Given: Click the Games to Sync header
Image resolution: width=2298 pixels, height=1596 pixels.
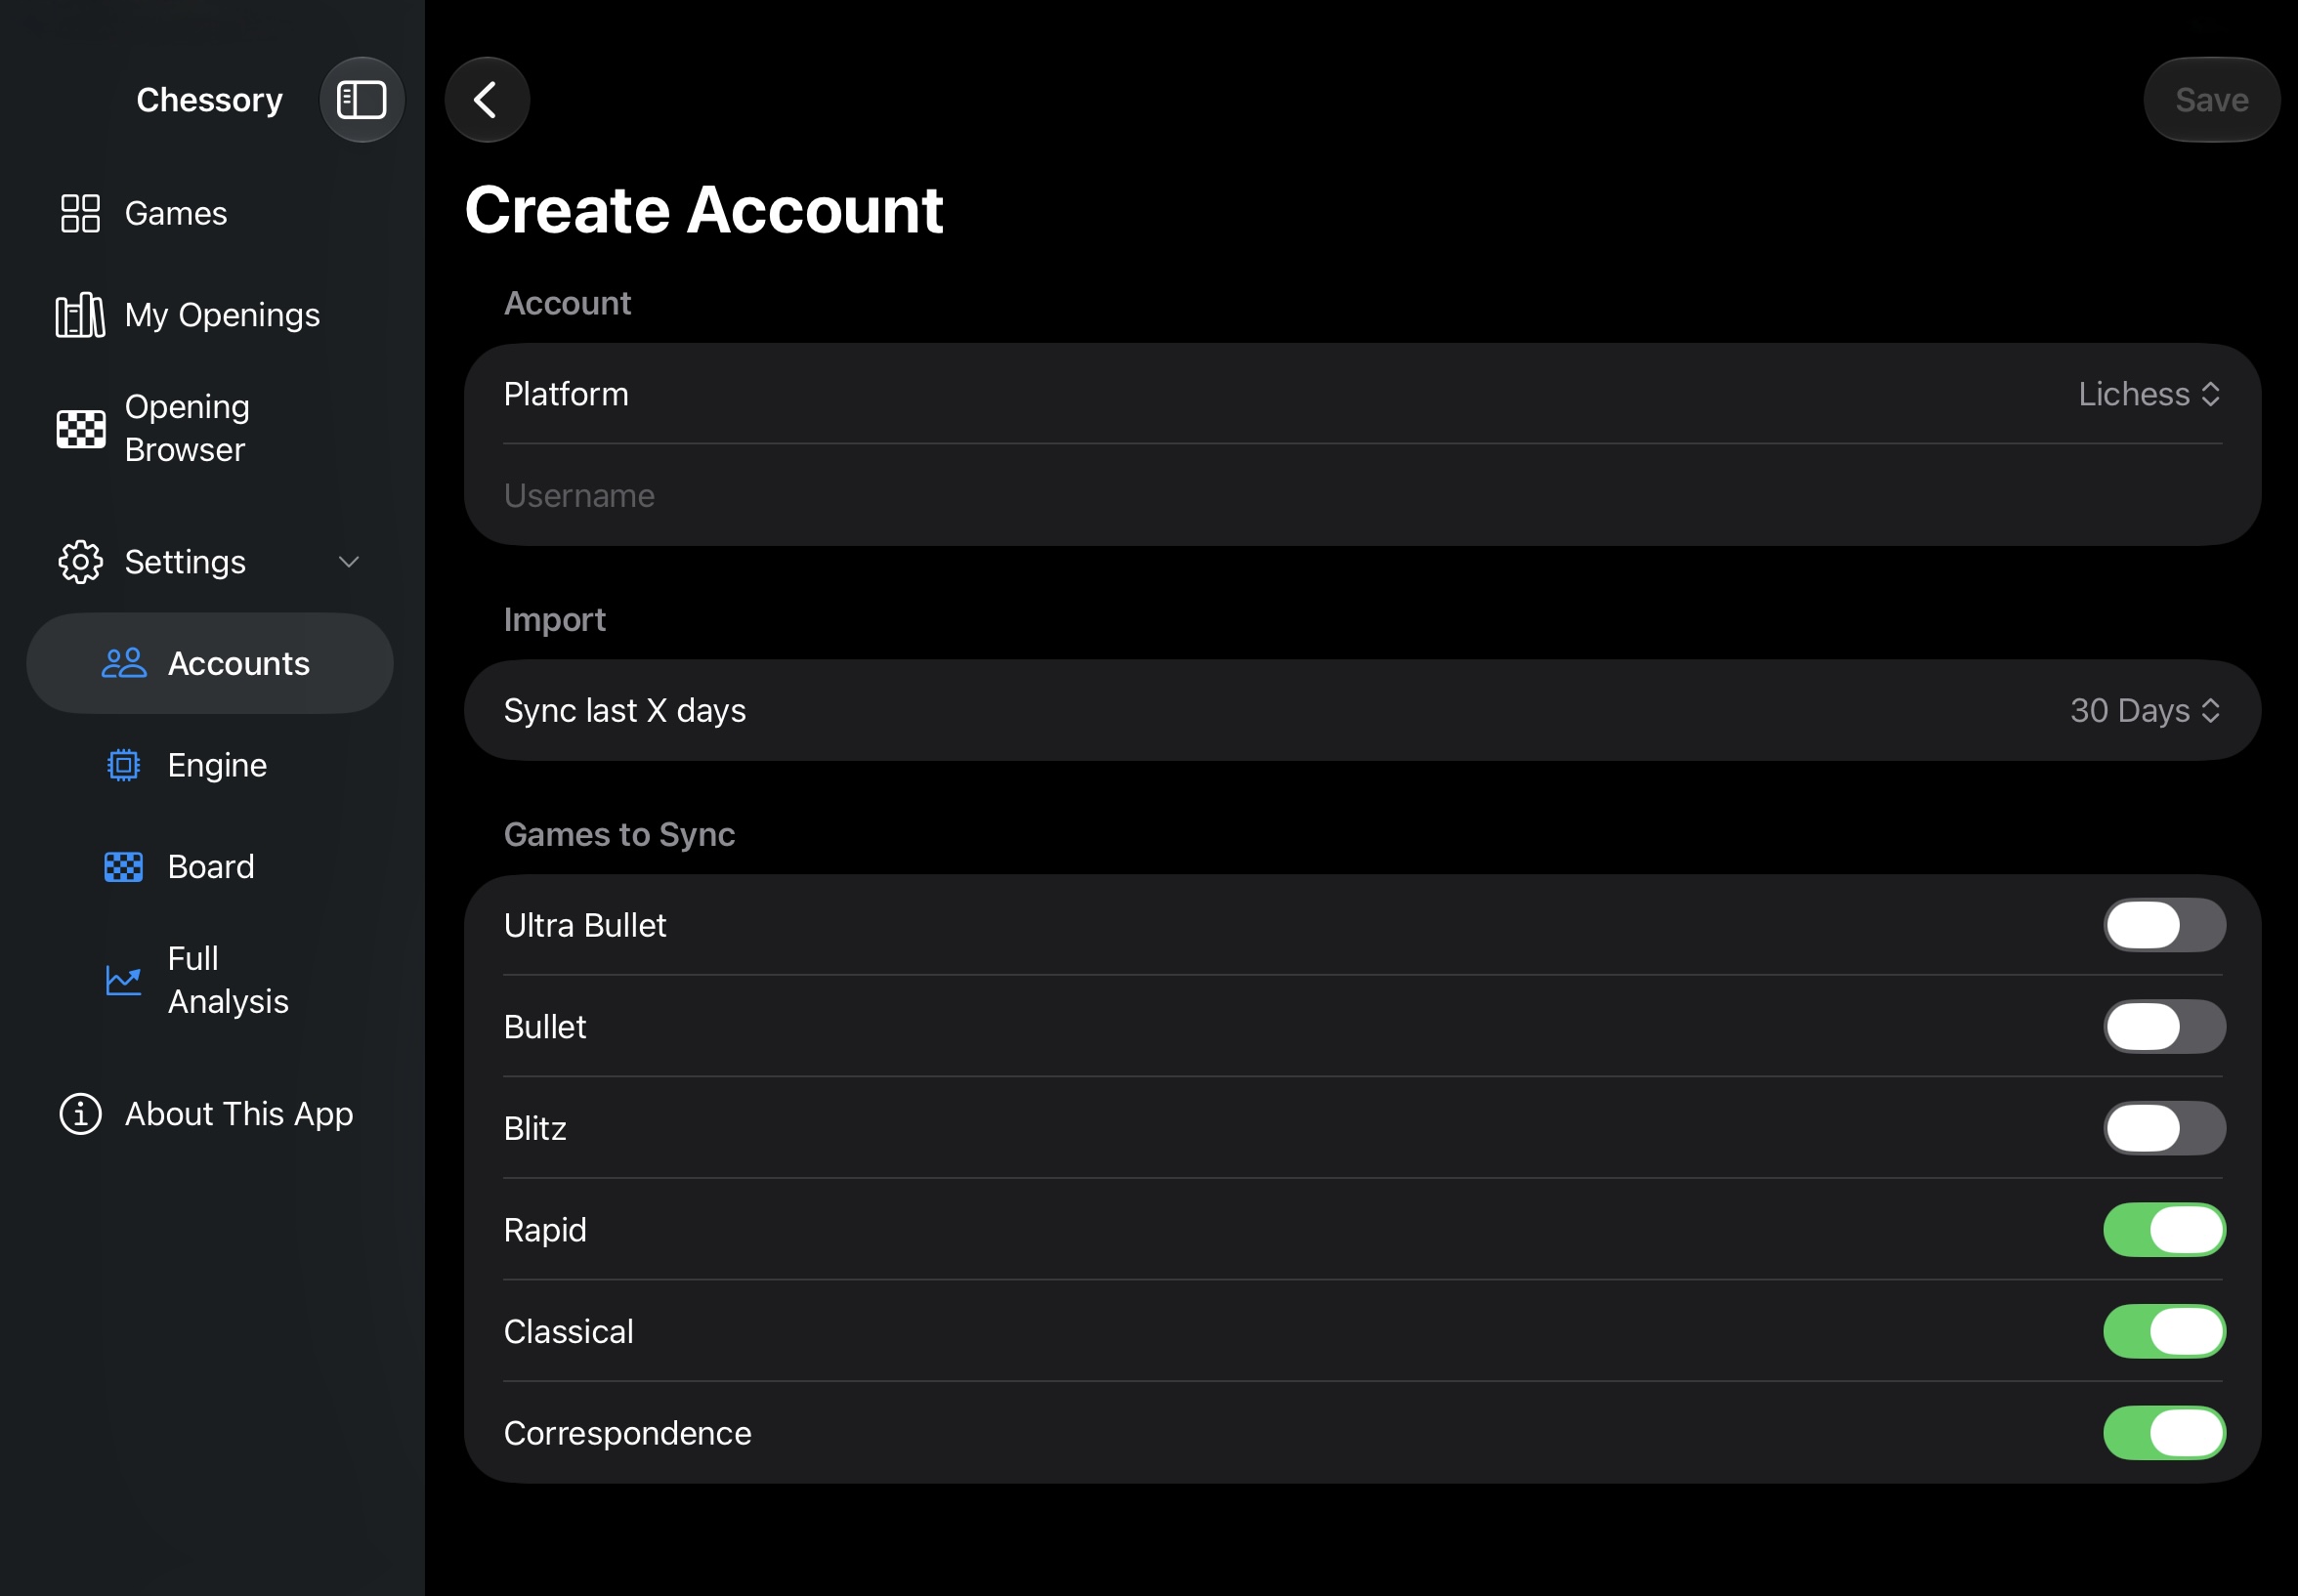Looking at the screenshot, I should click(619, 834).
